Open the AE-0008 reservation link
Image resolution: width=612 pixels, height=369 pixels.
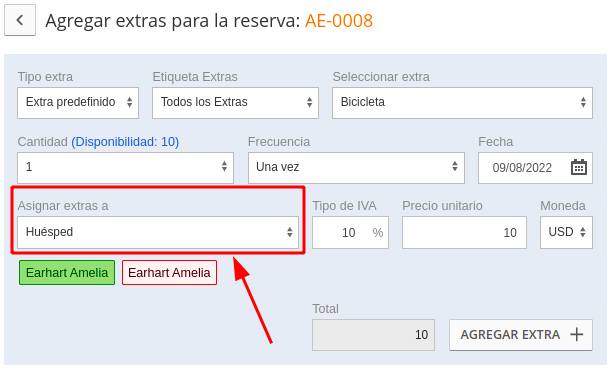pos(339,20)
